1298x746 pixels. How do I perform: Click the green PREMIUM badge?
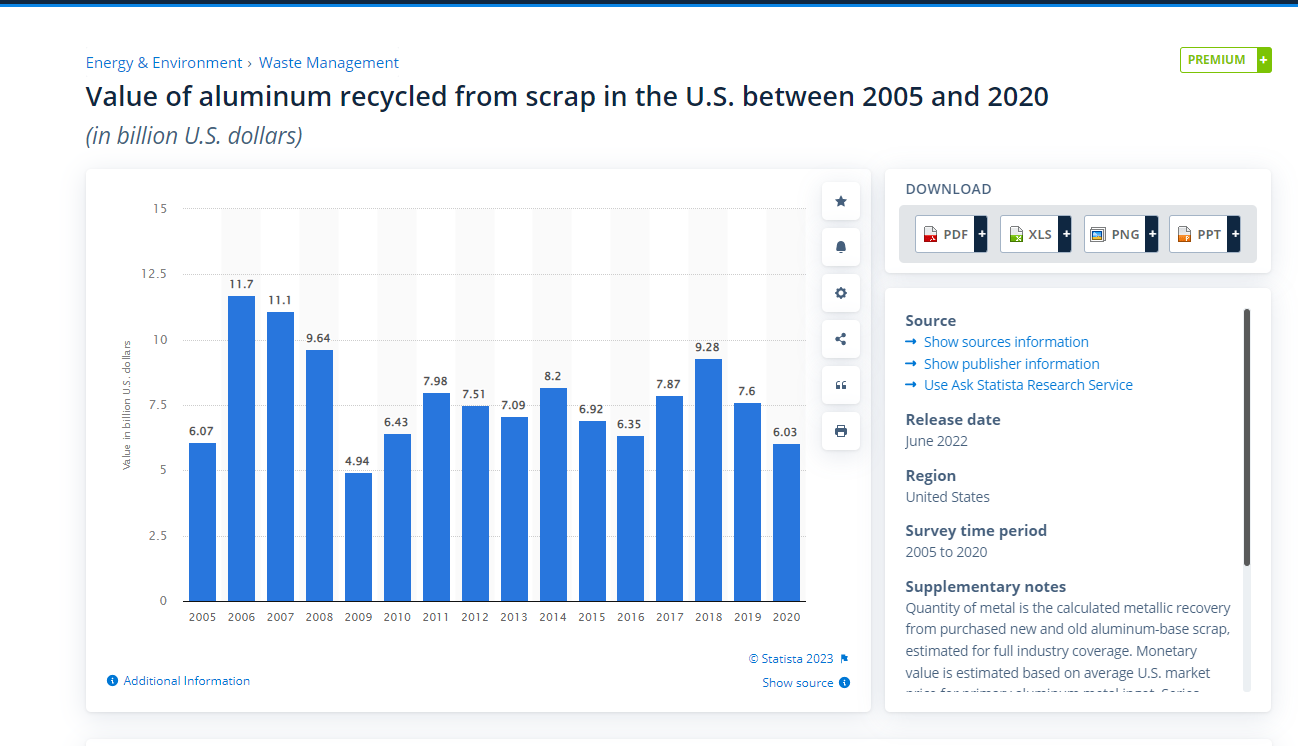point(1226,60)
